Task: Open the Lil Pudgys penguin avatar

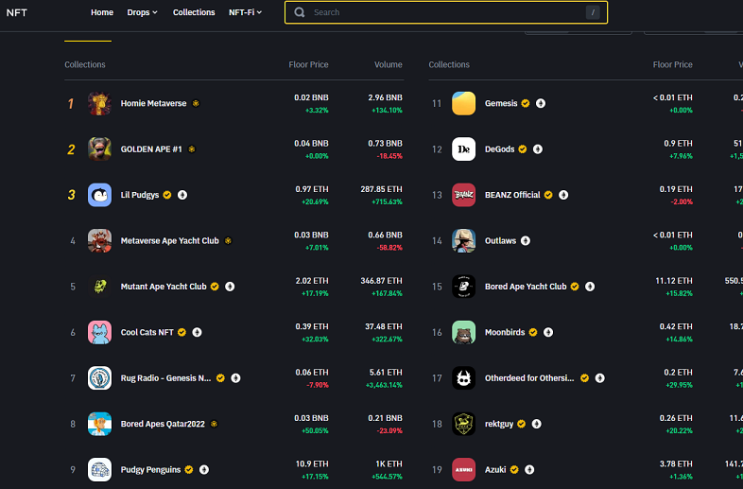Action: coord(100,195)
